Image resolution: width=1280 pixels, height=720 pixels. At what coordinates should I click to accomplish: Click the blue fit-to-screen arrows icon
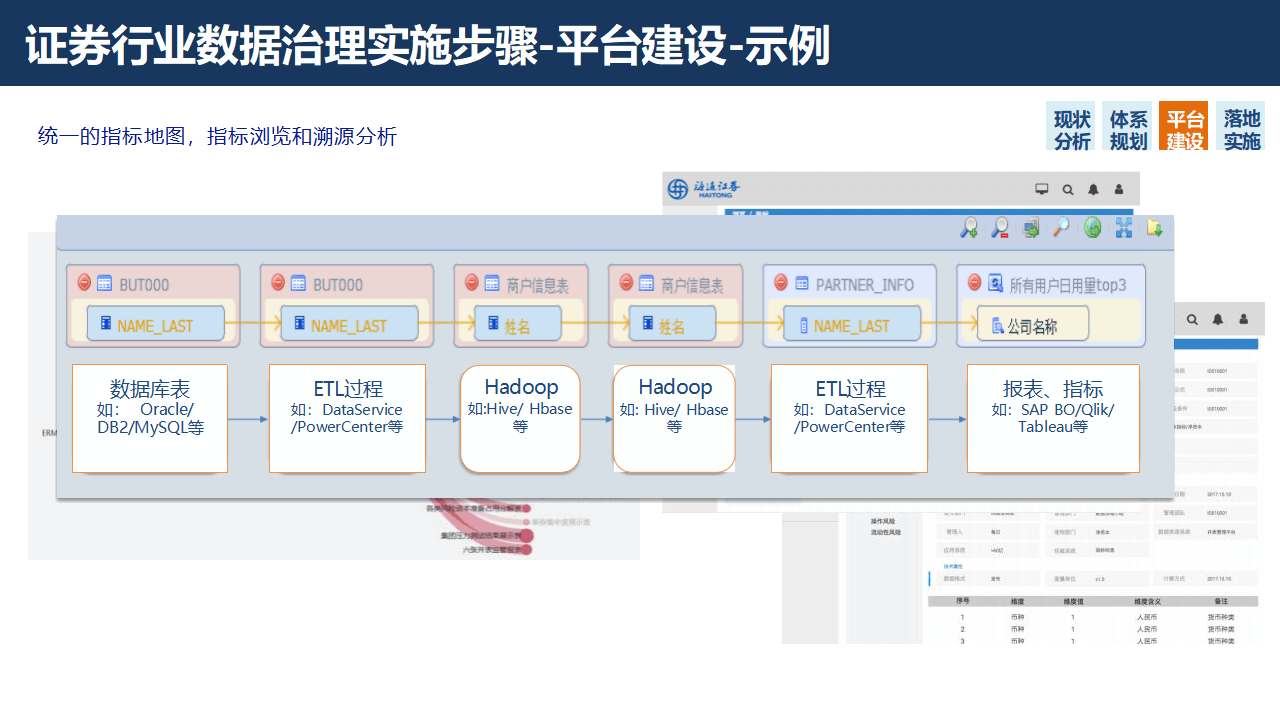point(1124,228)
